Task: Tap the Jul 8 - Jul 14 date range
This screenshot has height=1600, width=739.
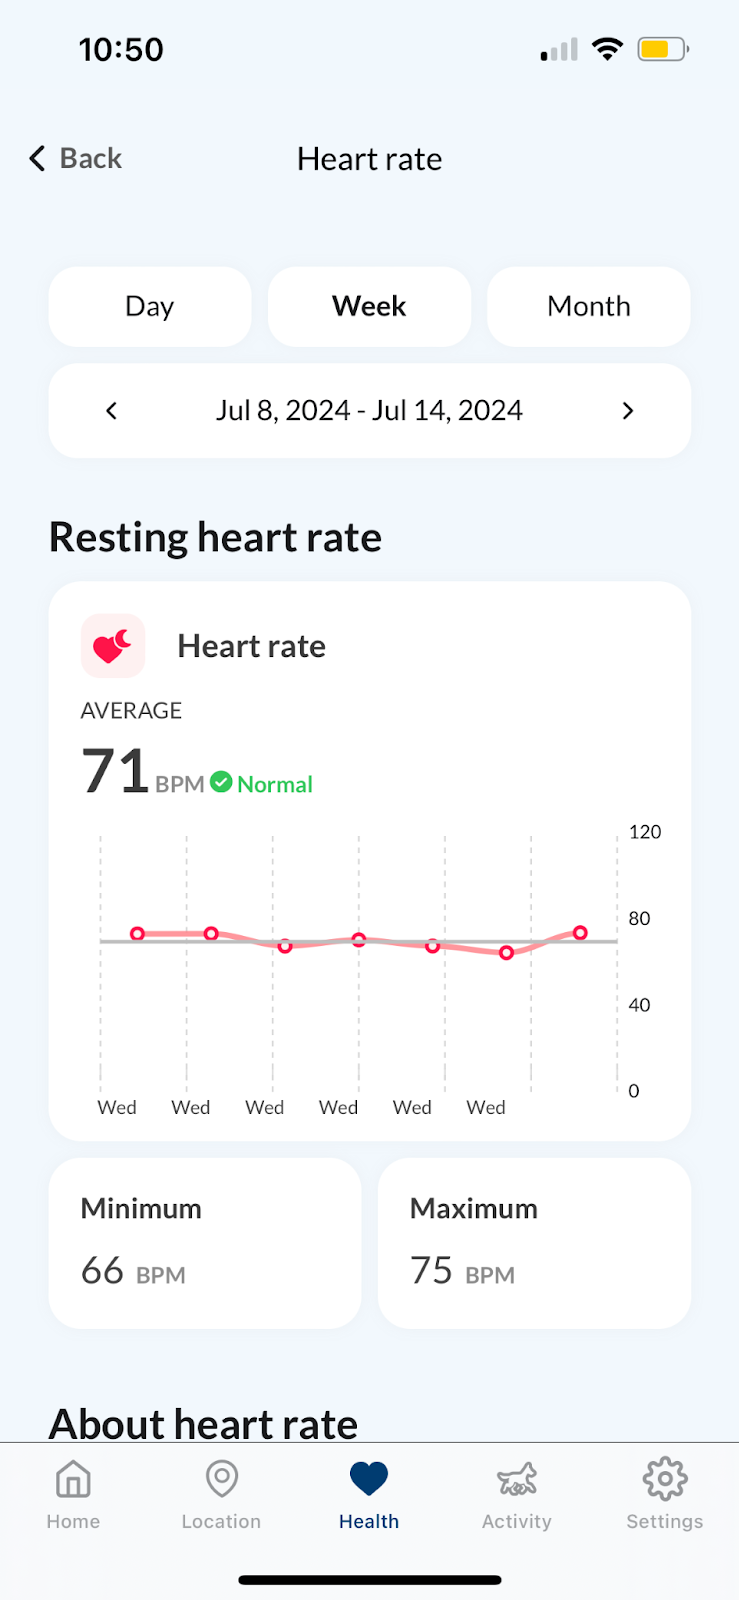Action: tap(369, 410)
